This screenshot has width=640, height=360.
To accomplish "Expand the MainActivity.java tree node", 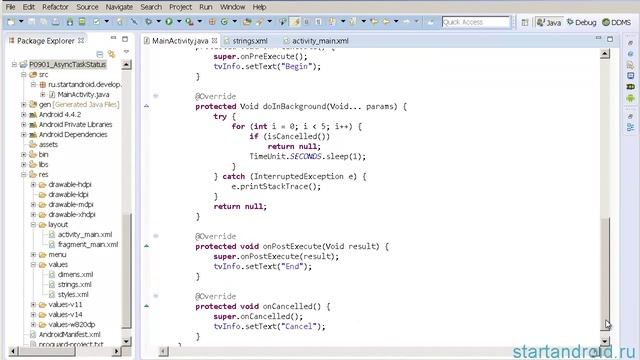I will click(x=42, y=94).
